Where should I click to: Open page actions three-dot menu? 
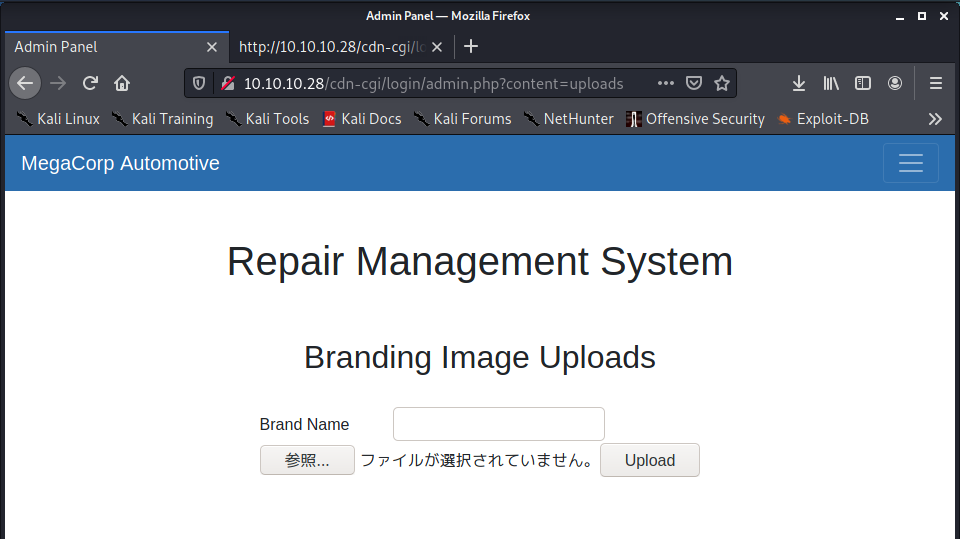coord(666,83)
